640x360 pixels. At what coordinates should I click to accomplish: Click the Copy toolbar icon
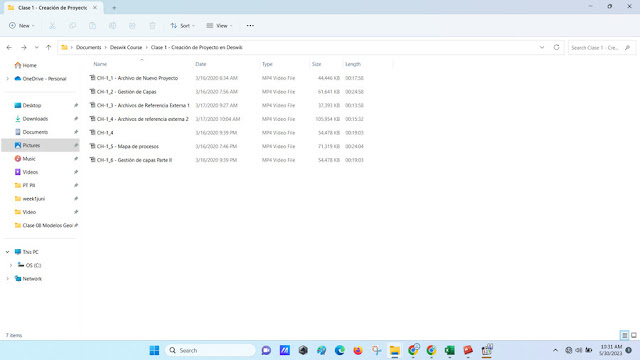click(72, 26)
